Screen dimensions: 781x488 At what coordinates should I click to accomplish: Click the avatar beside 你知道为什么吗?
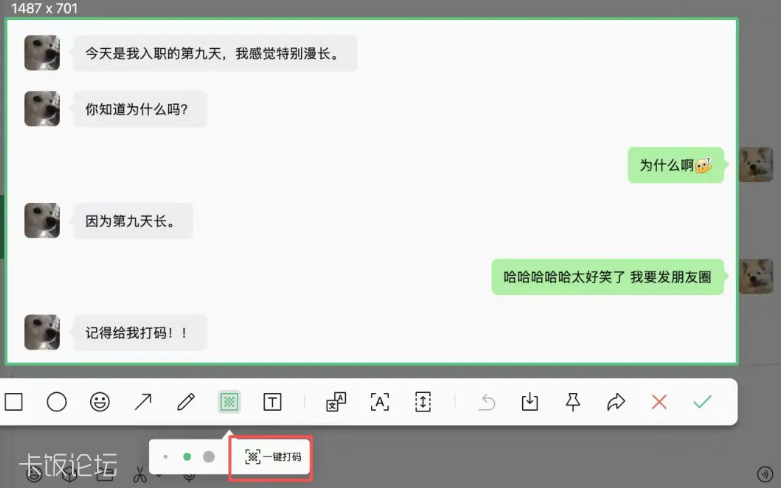pos(42,109)
